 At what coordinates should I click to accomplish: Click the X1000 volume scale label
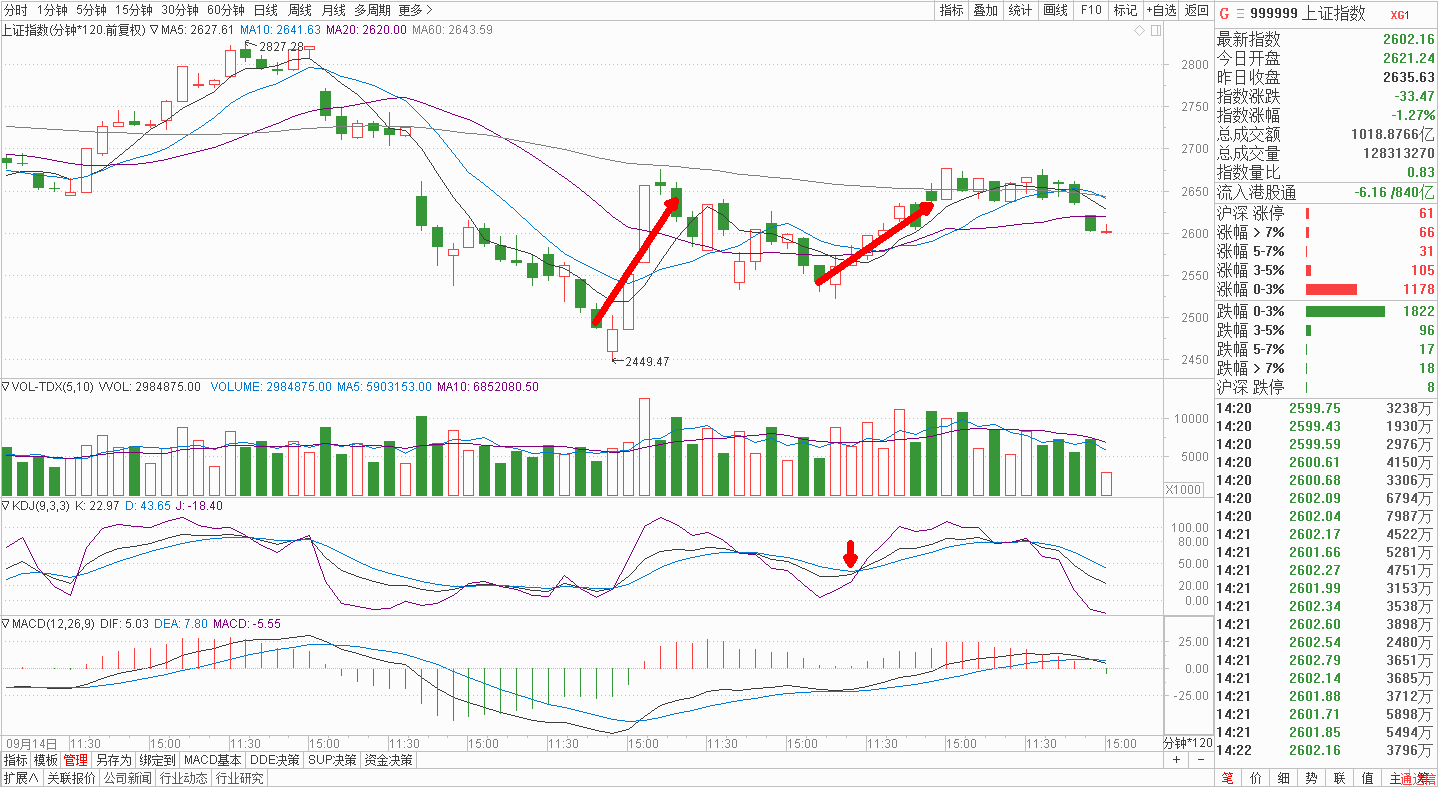[1185, 489]
